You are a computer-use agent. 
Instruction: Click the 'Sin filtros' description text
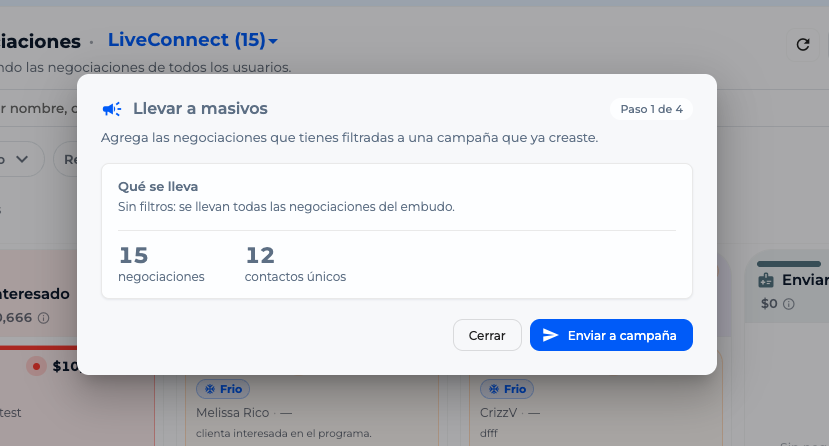[x=286, y=207]
